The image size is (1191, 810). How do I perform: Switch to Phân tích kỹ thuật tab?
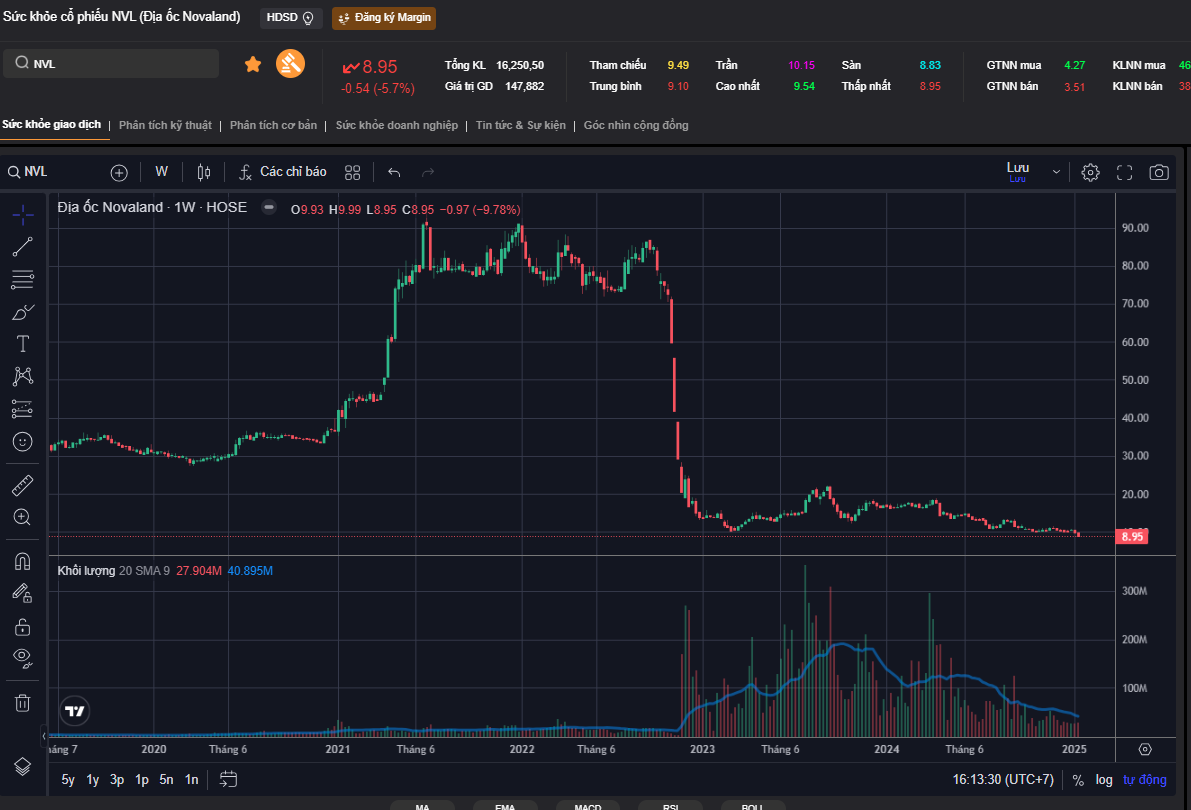click(165, 125)
